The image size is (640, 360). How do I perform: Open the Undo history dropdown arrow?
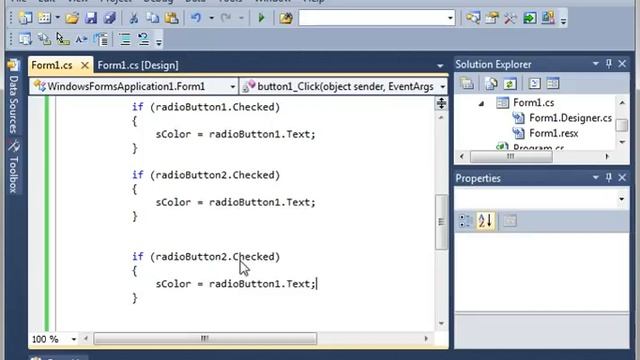coord(211,18)
